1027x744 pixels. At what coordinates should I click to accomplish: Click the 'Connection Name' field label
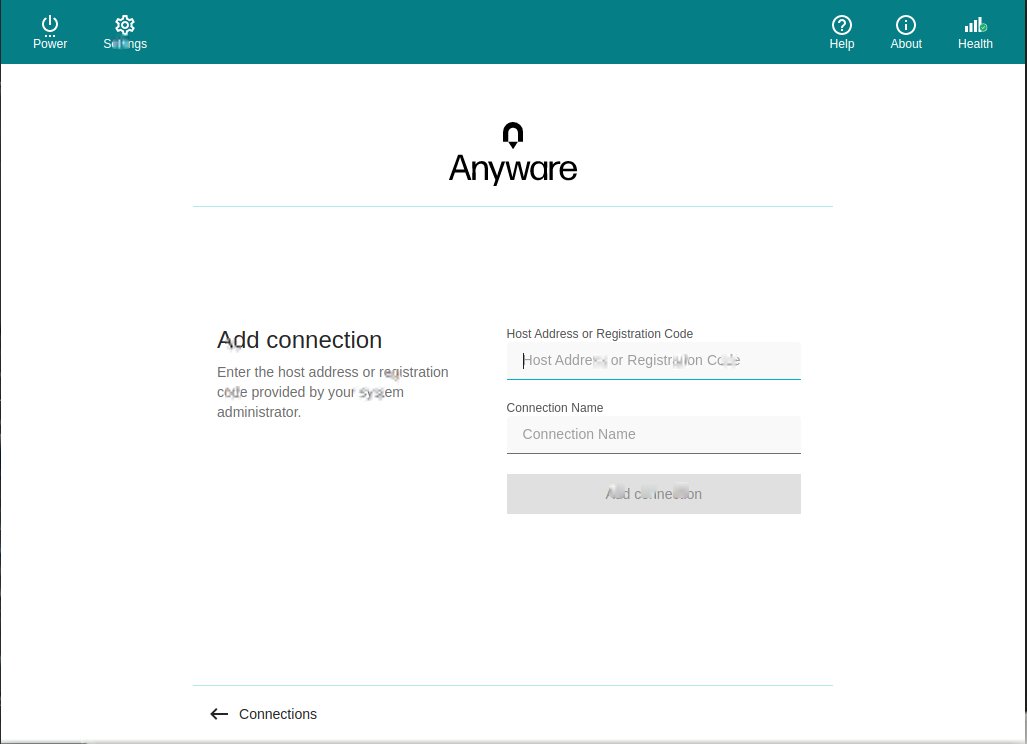[x=555, y=408]
